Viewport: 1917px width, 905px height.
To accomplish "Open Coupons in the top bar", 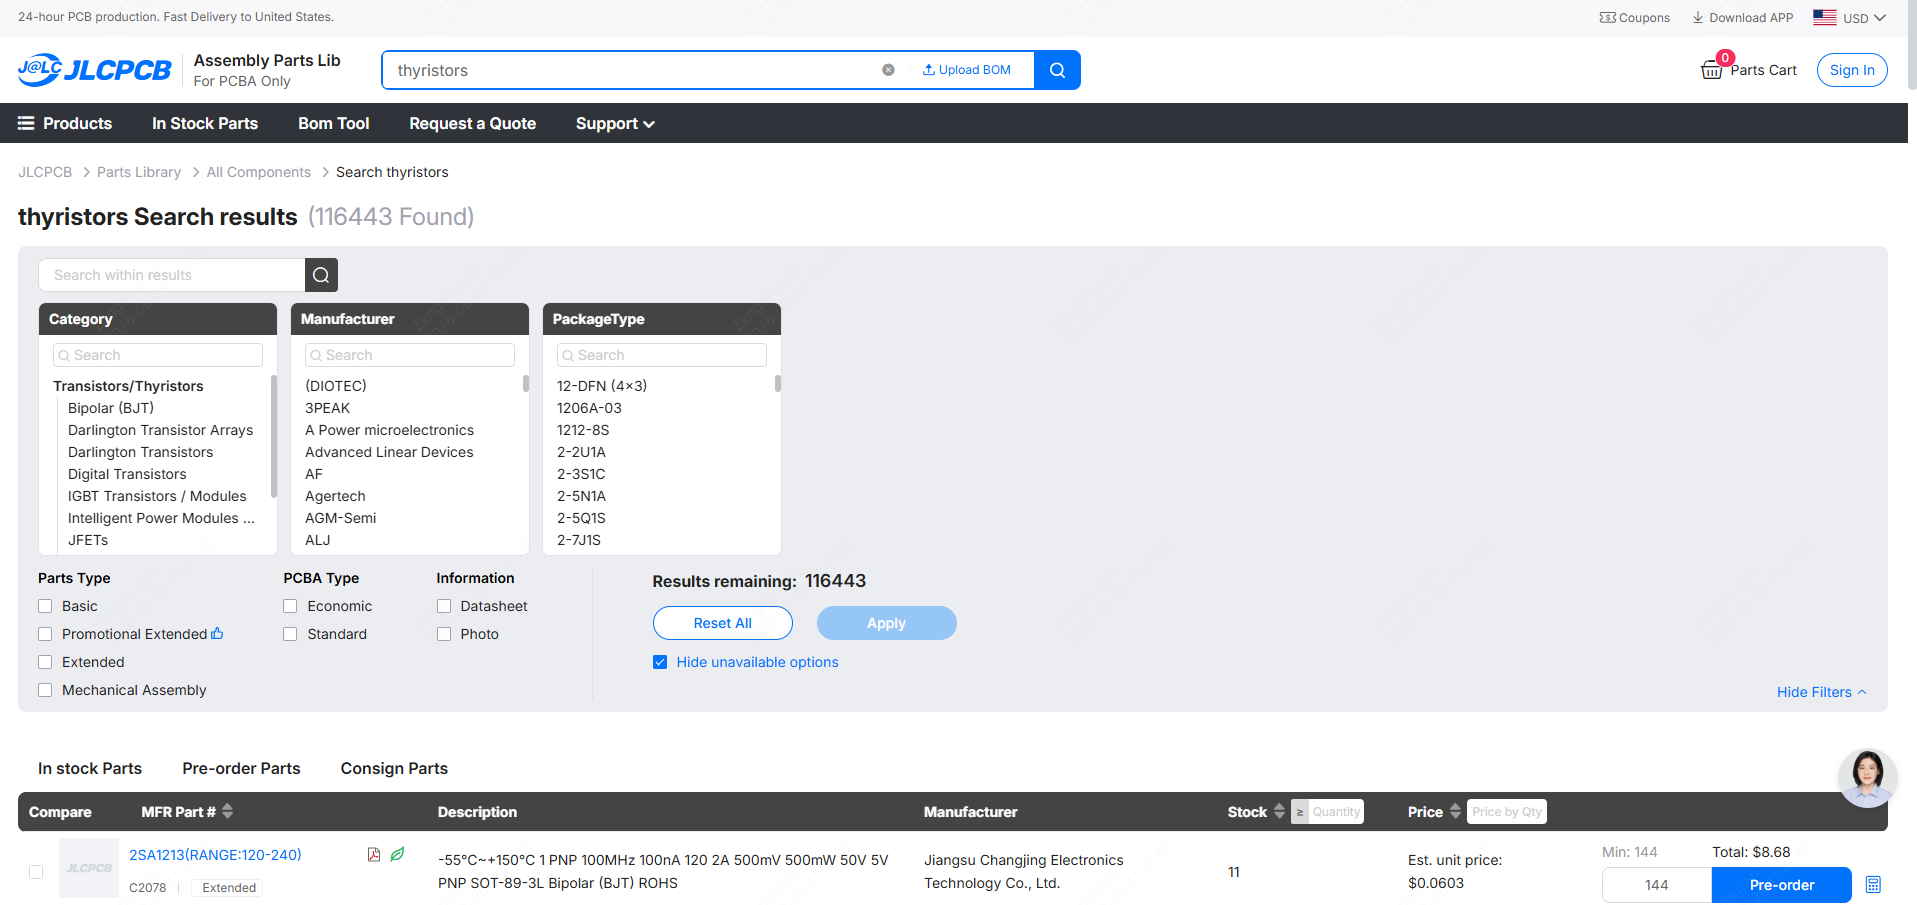I will (1635, 18).
